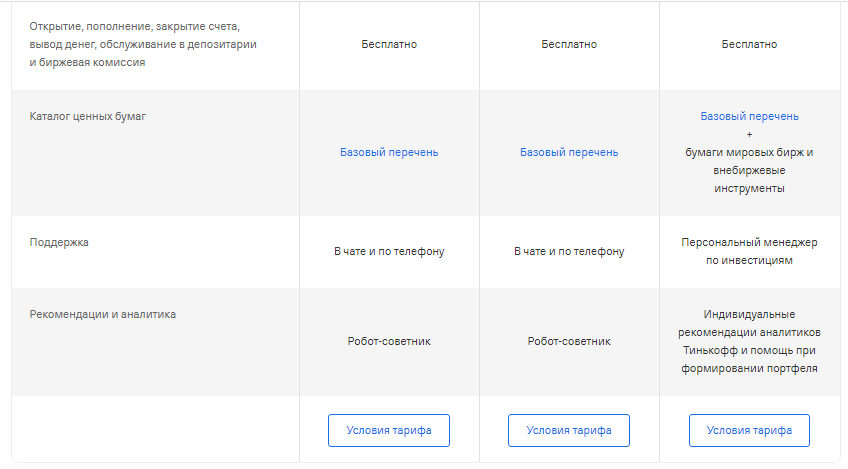The image size is (848, 469).
Task: Open Базовый перечень link above мировых бирж text
Action: 749,116
